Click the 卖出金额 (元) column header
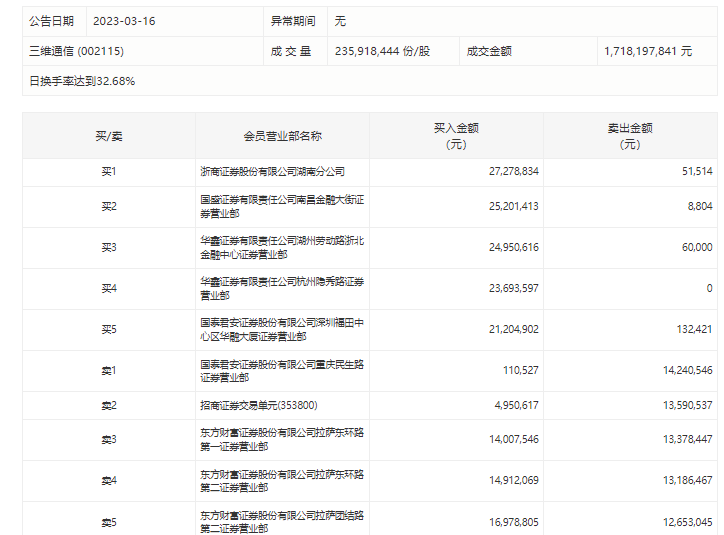The image size is (724, 535). click(x=630, y=136)
